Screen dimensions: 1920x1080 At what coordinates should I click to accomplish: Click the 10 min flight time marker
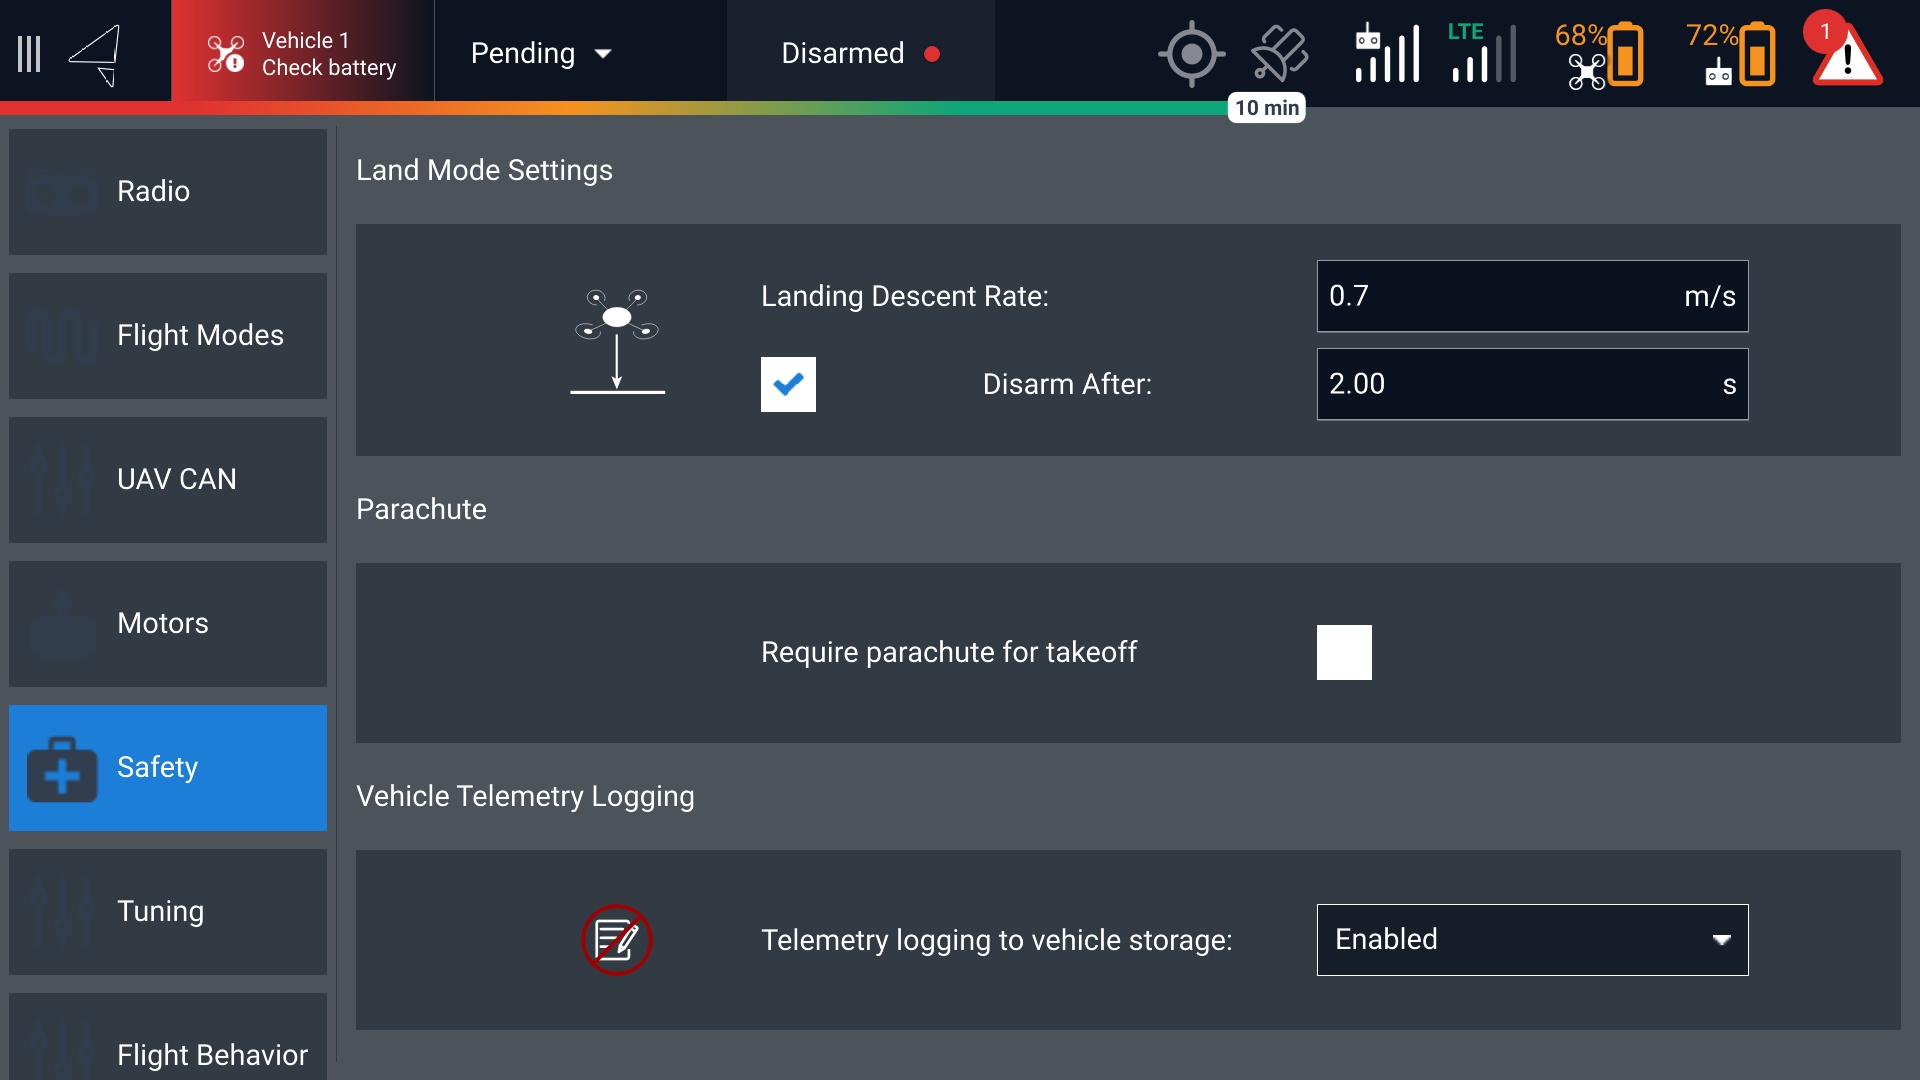click(1266, 108)
